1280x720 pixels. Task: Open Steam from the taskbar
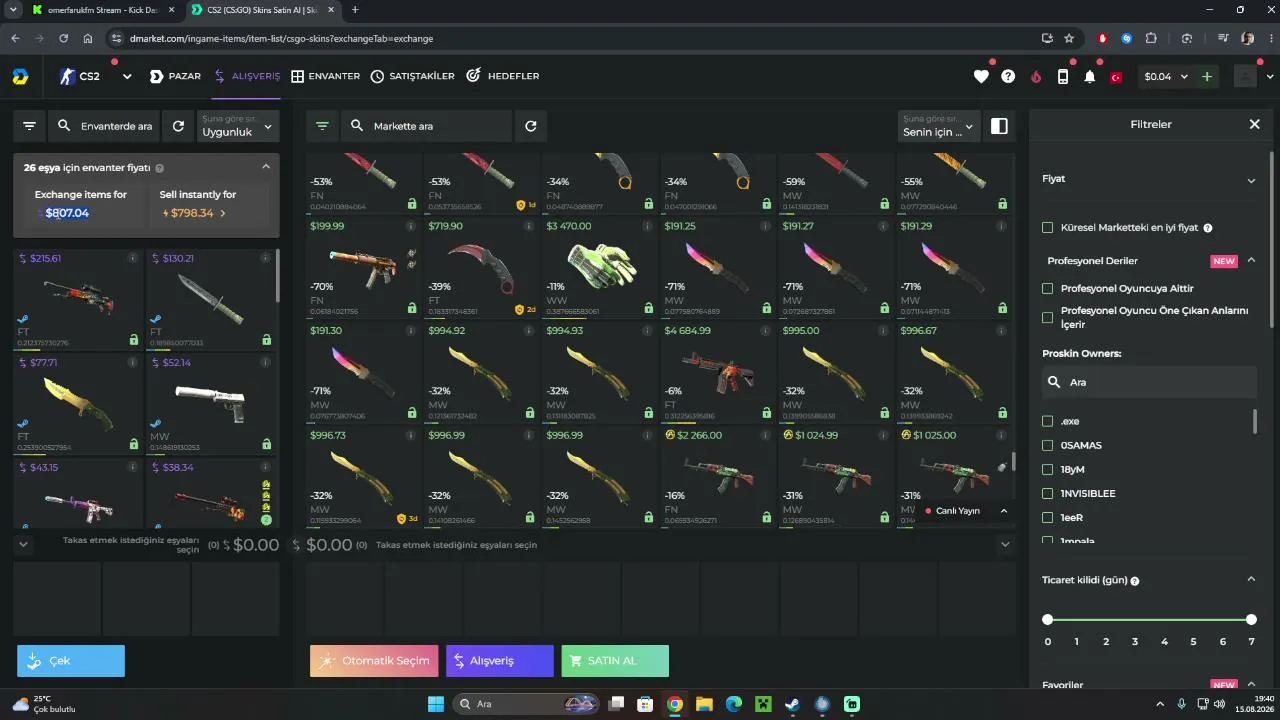click(x=792, y=704)
